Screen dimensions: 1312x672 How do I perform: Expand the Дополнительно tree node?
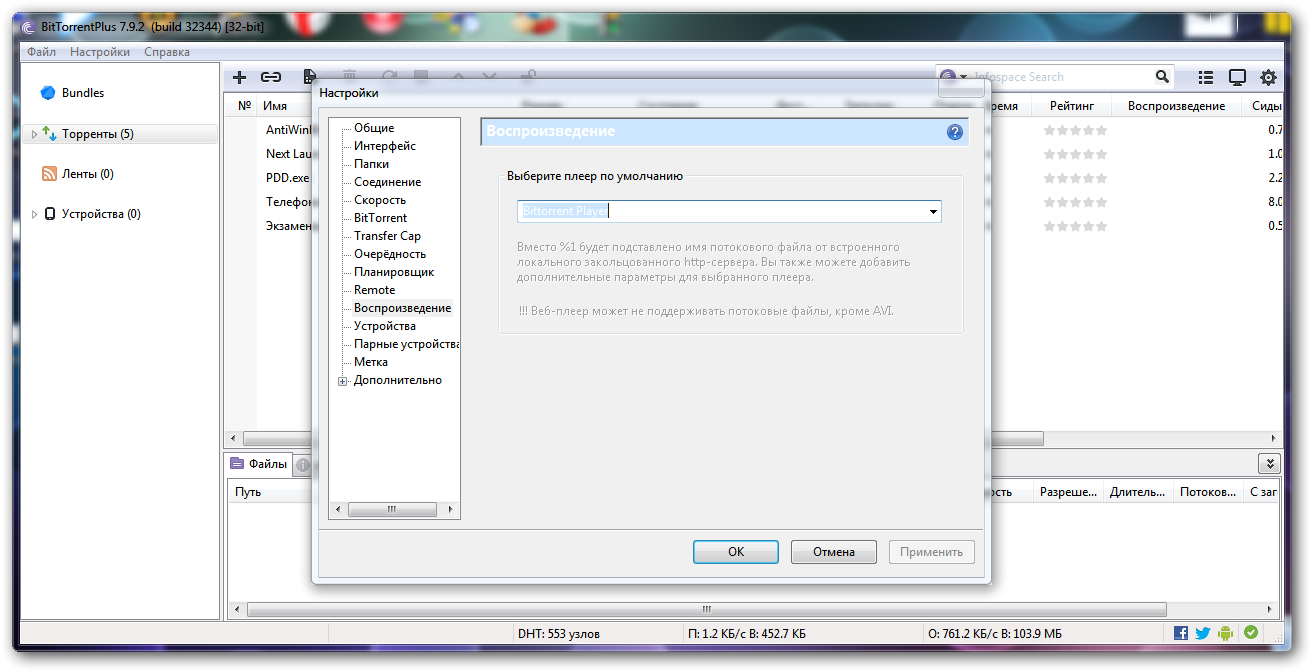click(x=343, y=381)
